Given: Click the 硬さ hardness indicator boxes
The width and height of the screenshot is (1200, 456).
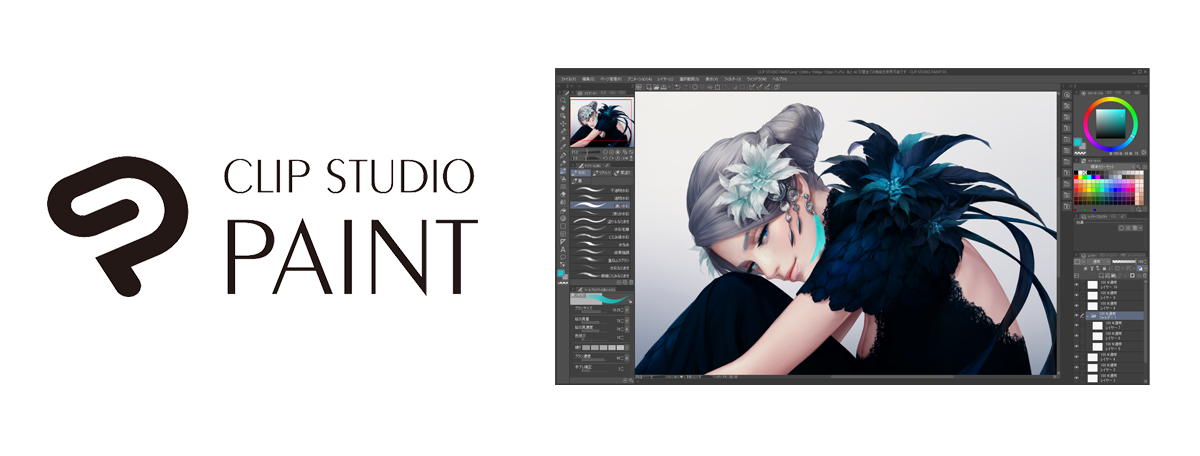Looking at the screenshot, I should click(604, 348).
